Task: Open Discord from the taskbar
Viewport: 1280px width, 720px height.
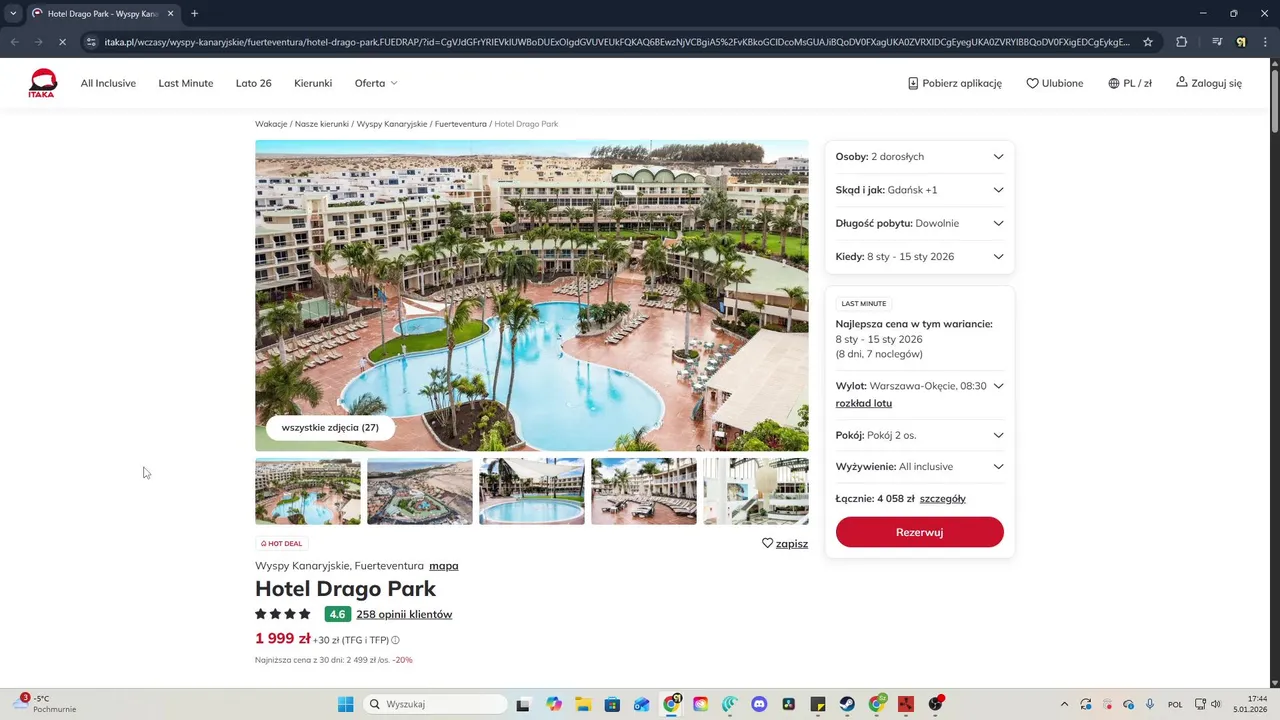Action: click(759, 704)
